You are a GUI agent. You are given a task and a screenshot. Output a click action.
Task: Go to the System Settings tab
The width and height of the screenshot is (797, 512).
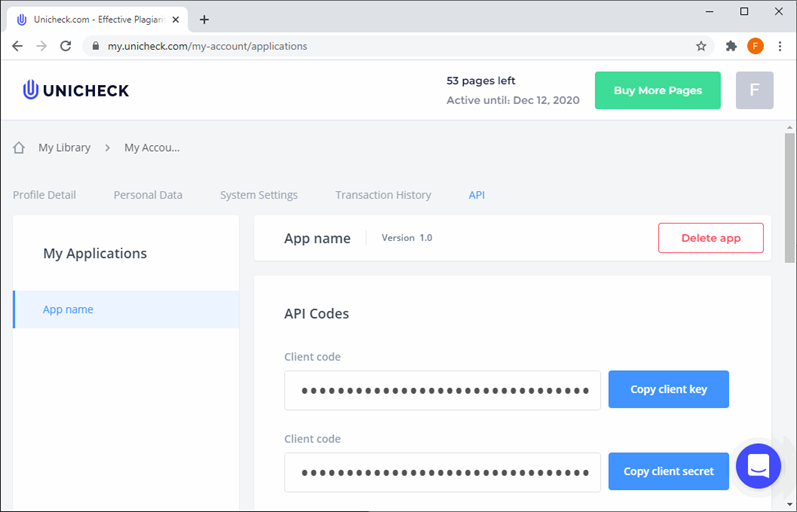[258, 195]
